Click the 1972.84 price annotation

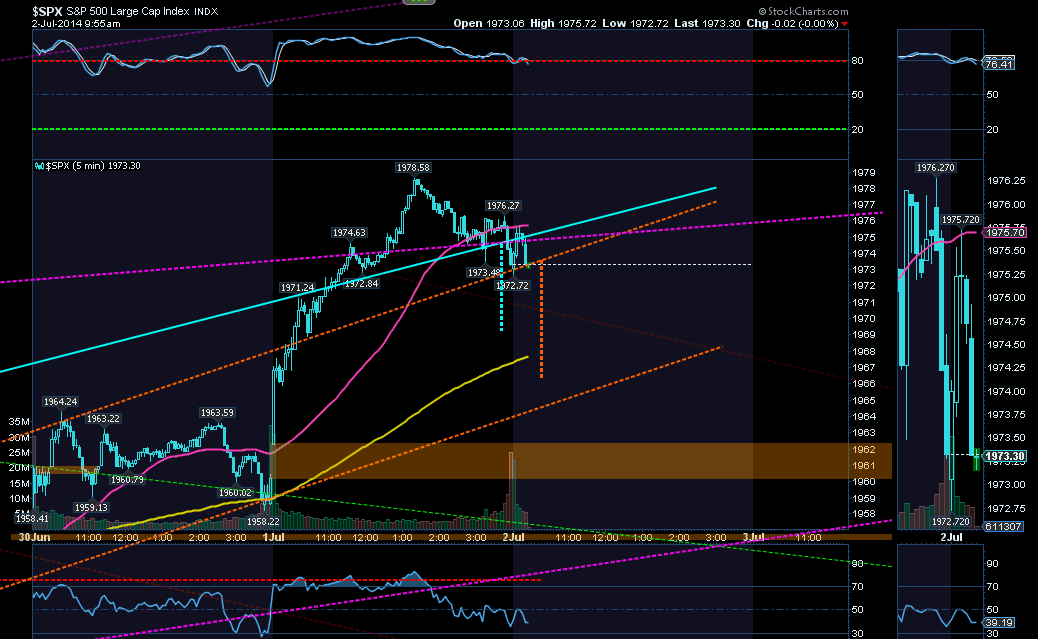coord(361,283)
